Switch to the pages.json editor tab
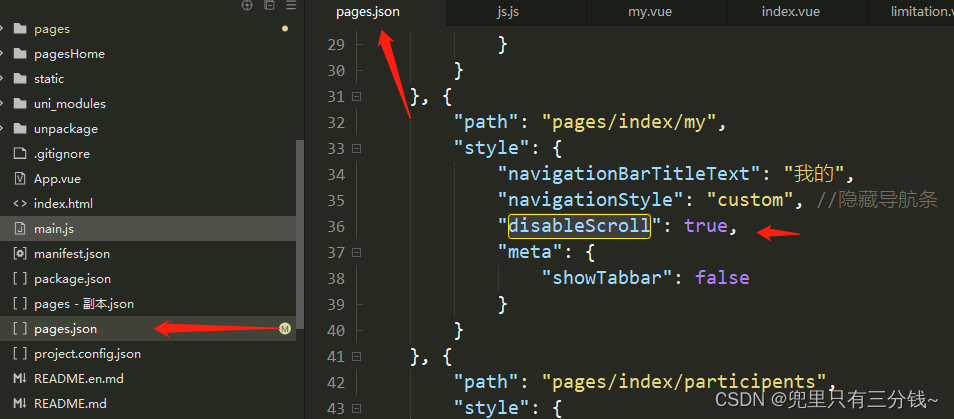The width and height of the screenshot is (954, 419). pos(376,12)
